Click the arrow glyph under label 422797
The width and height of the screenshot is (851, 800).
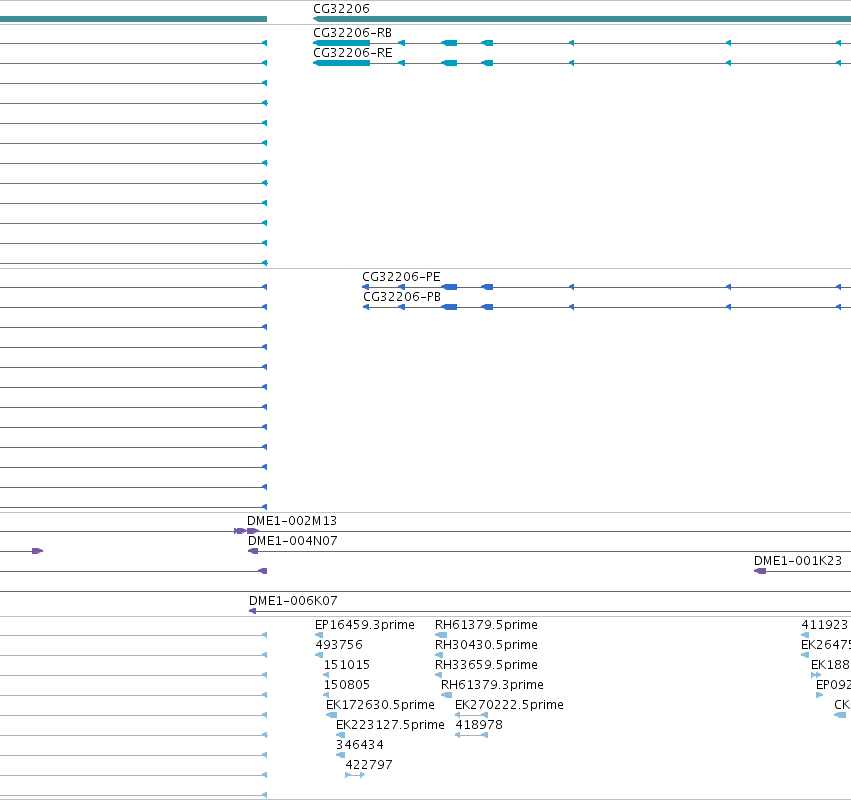pos(355,775)
